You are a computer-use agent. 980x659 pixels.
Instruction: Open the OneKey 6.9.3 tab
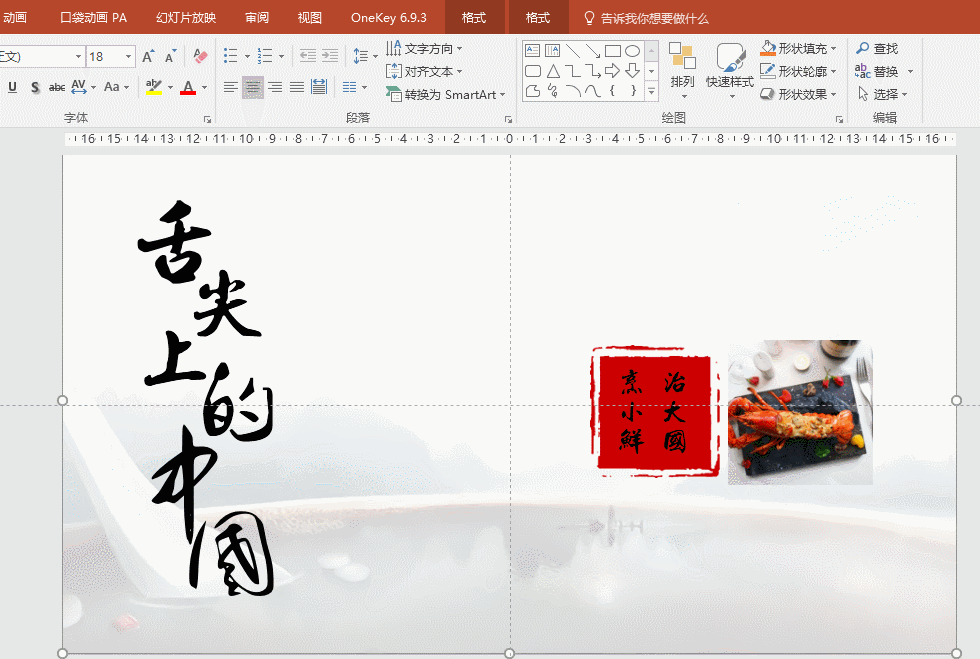[388, 18]
